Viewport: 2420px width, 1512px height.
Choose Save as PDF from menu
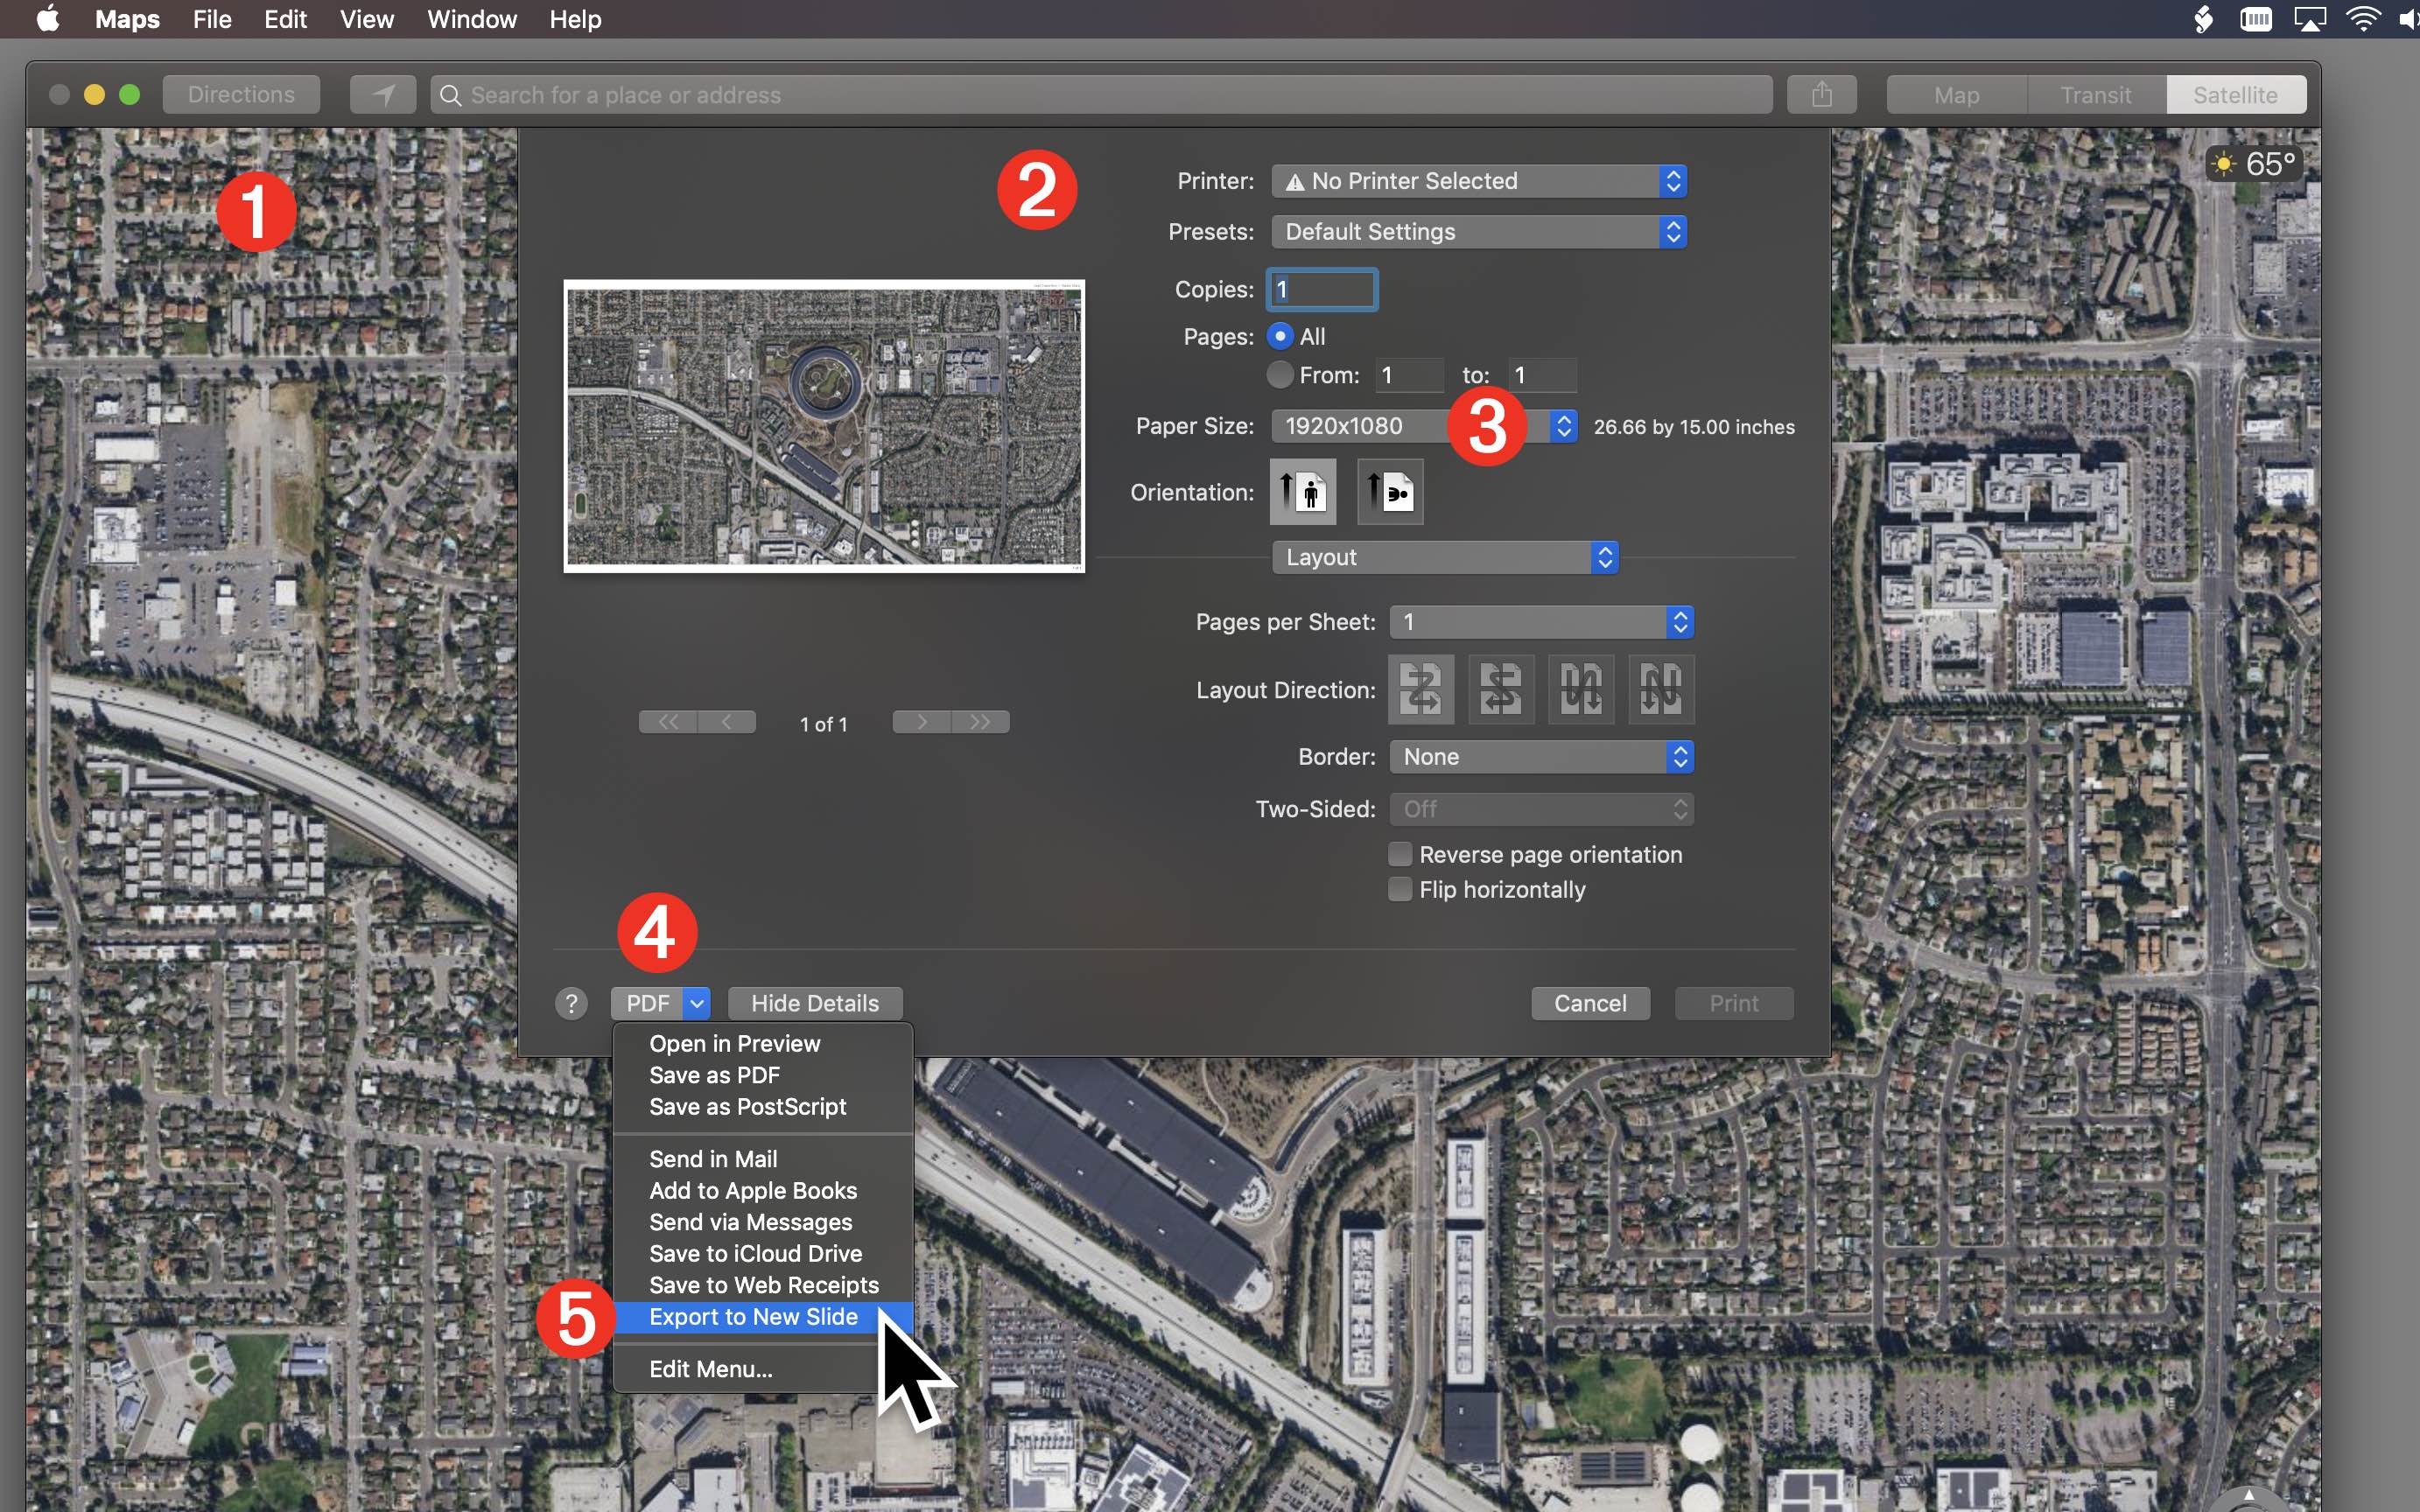pos(714,1075)
